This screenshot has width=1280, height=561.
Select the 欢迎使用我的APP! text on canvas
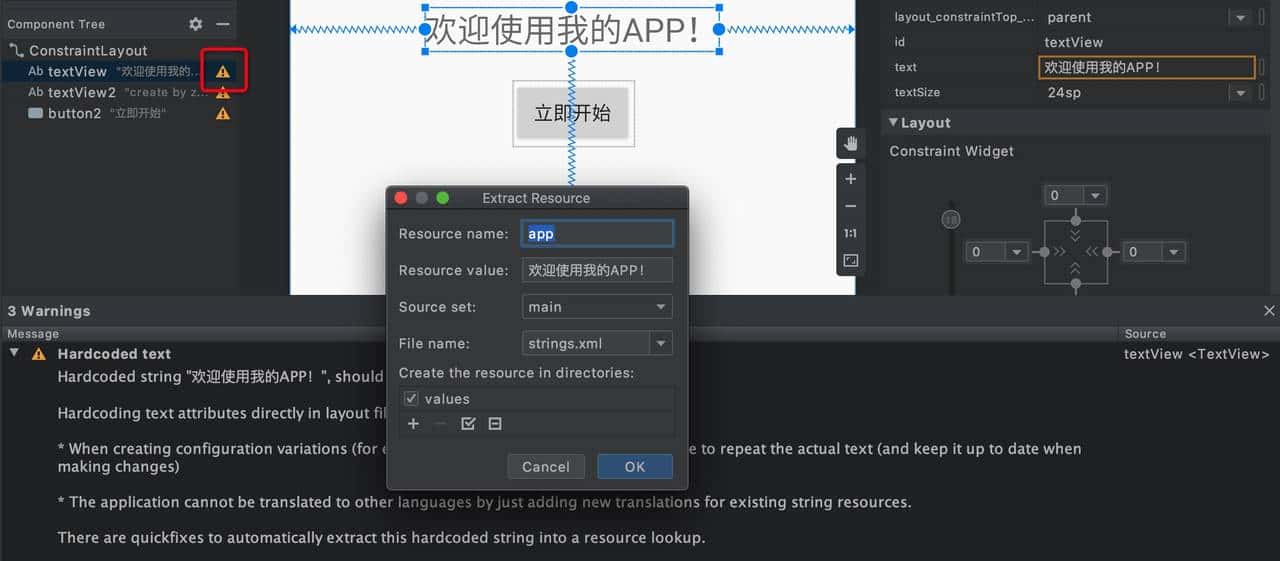point(572,30)
